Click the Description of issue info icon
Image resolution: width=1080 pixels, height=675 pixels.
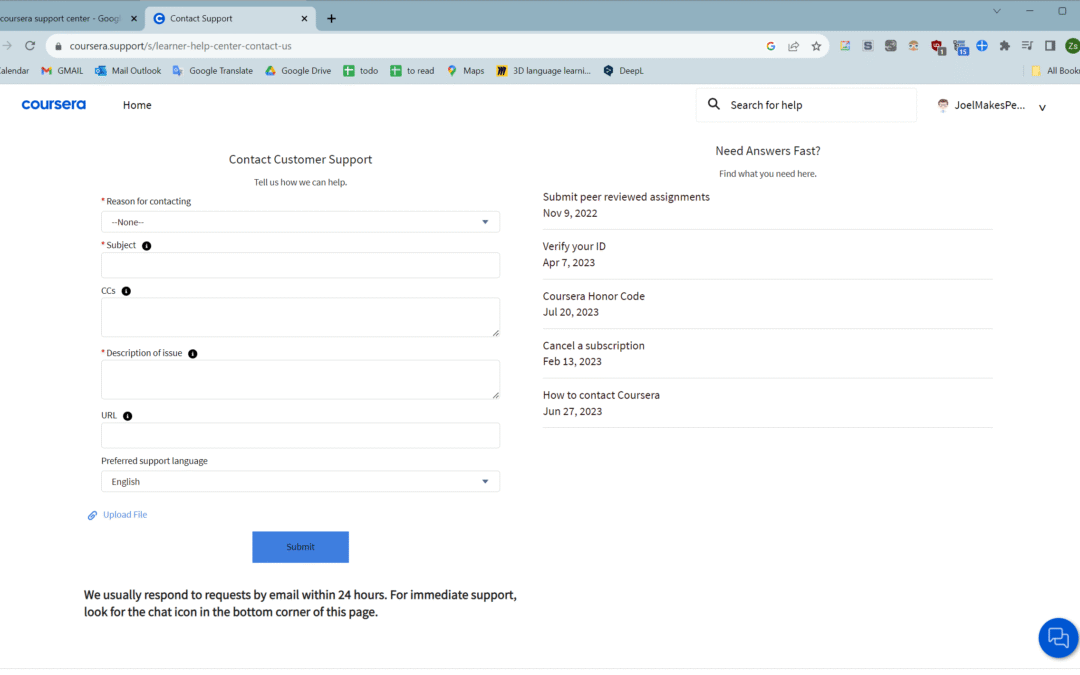193,354
